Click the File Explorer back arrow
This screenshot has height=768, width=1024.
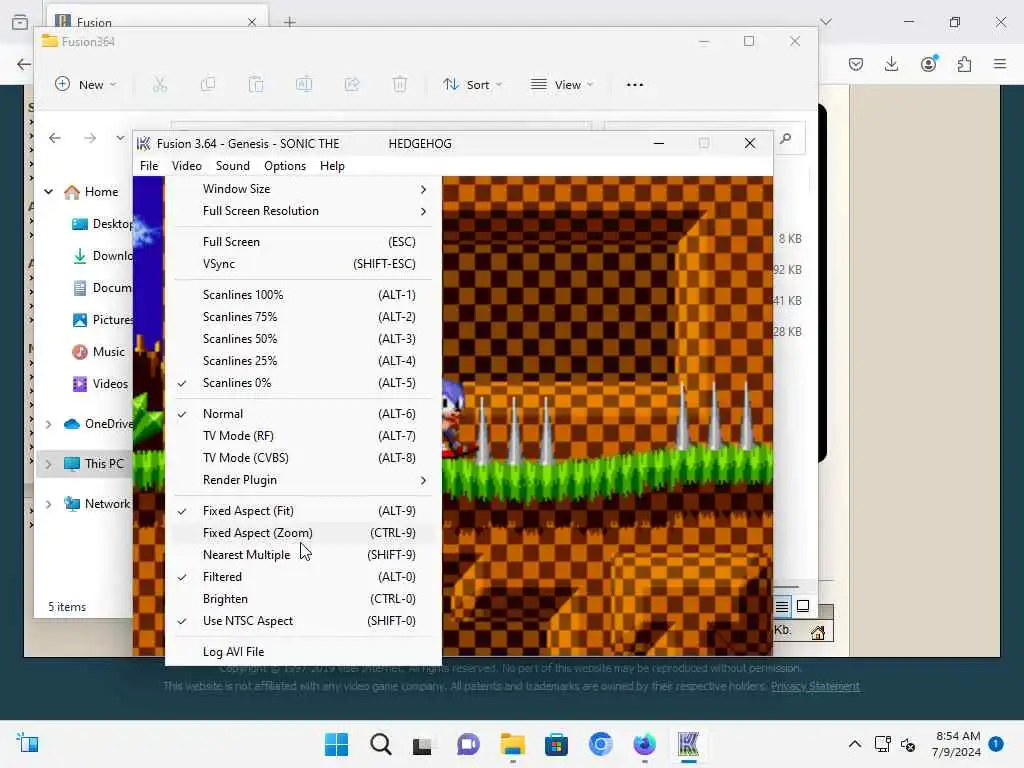pos(55,138)
